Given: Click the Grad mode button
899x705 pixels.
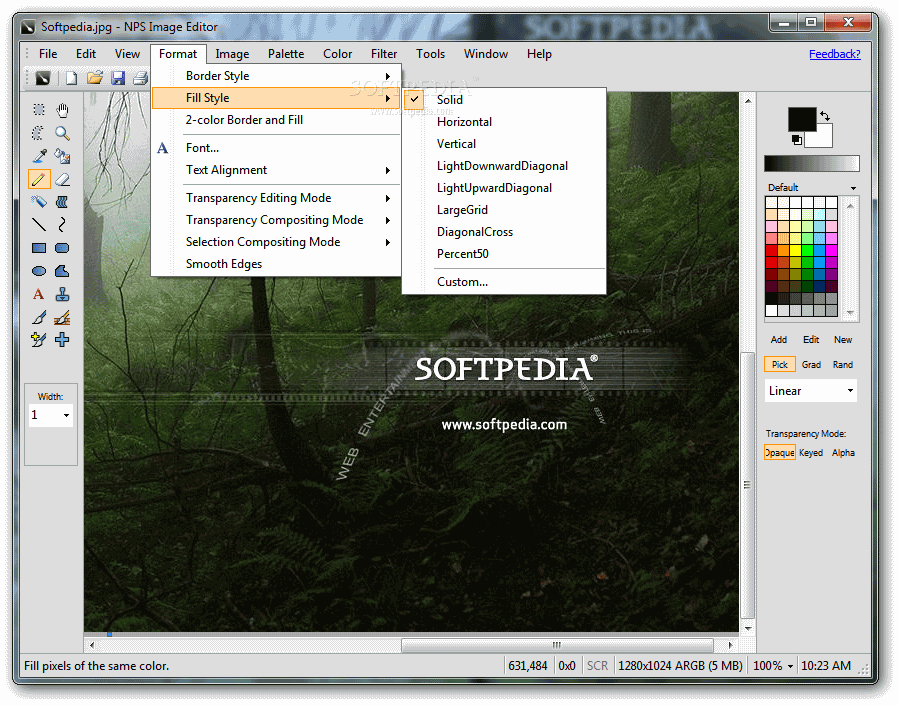Looking at the screenshot, I should (811, 365).
